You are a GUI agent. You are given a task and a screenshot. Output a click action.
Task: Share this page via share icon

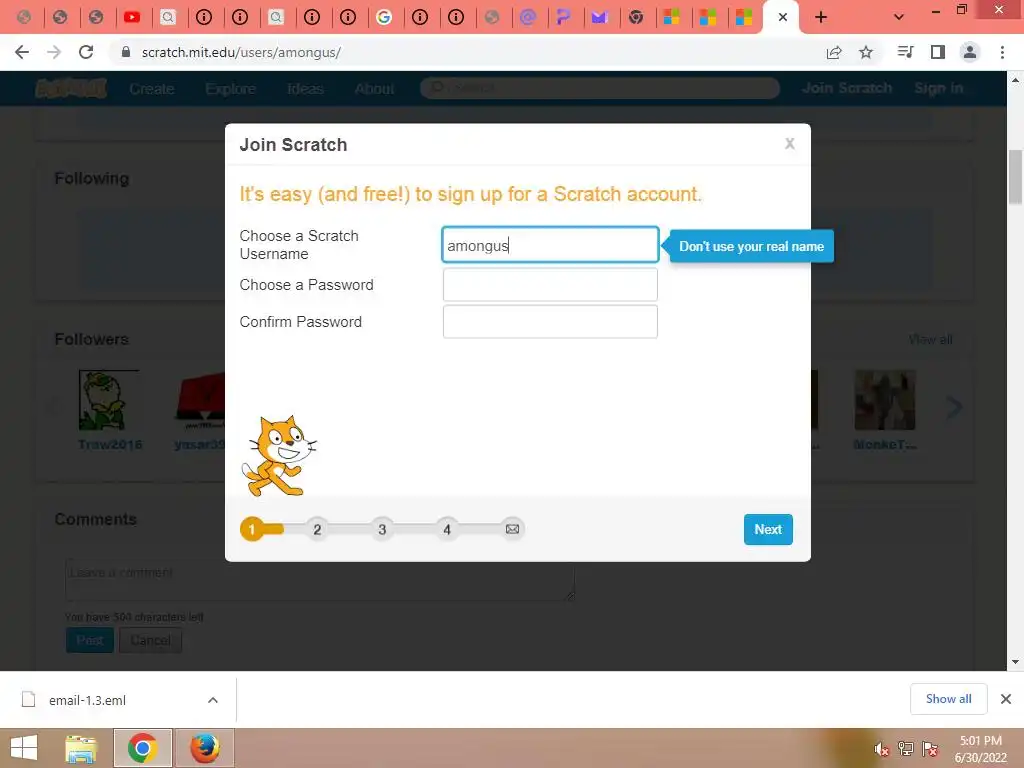(x=834, y=52)
